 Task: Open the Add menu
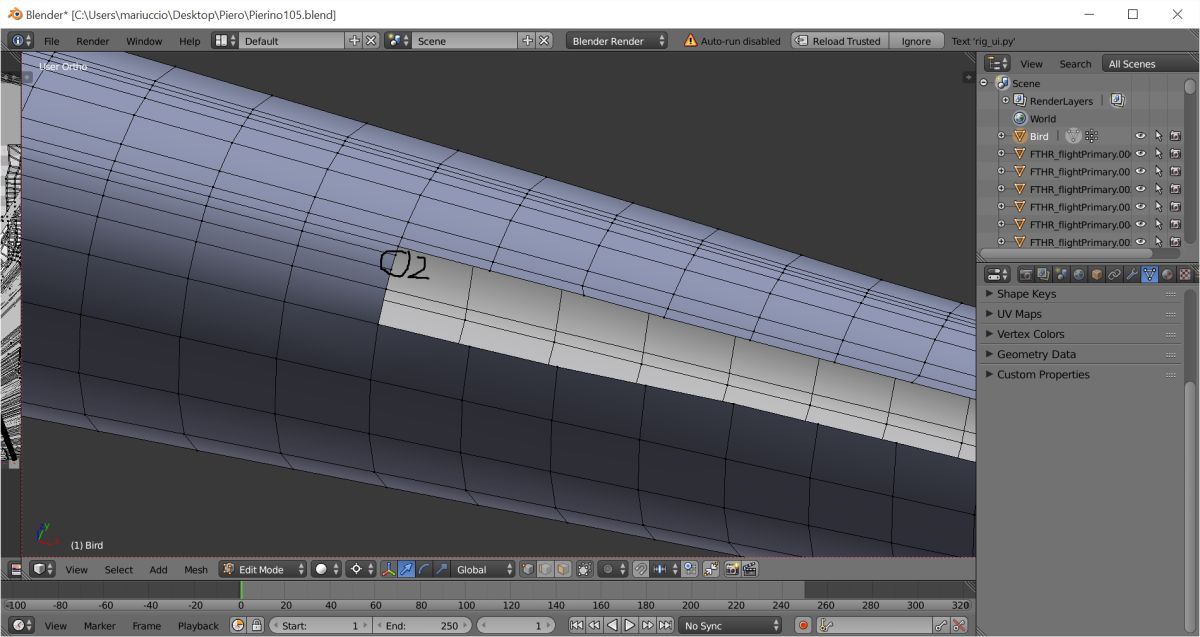click(158, 570)
